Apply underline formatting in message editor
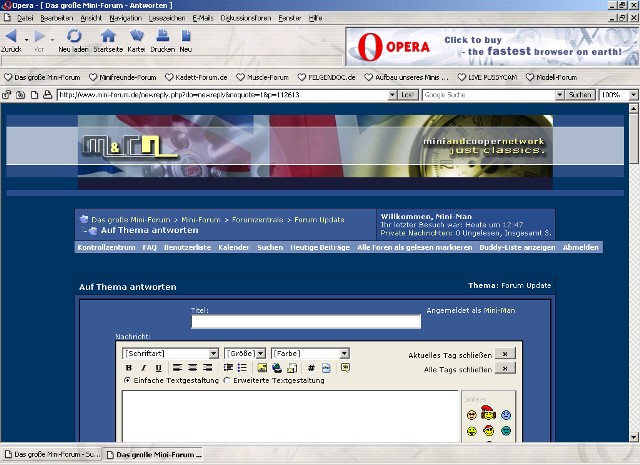The height and width of the screenshot is (465, 640). (158, 368)
